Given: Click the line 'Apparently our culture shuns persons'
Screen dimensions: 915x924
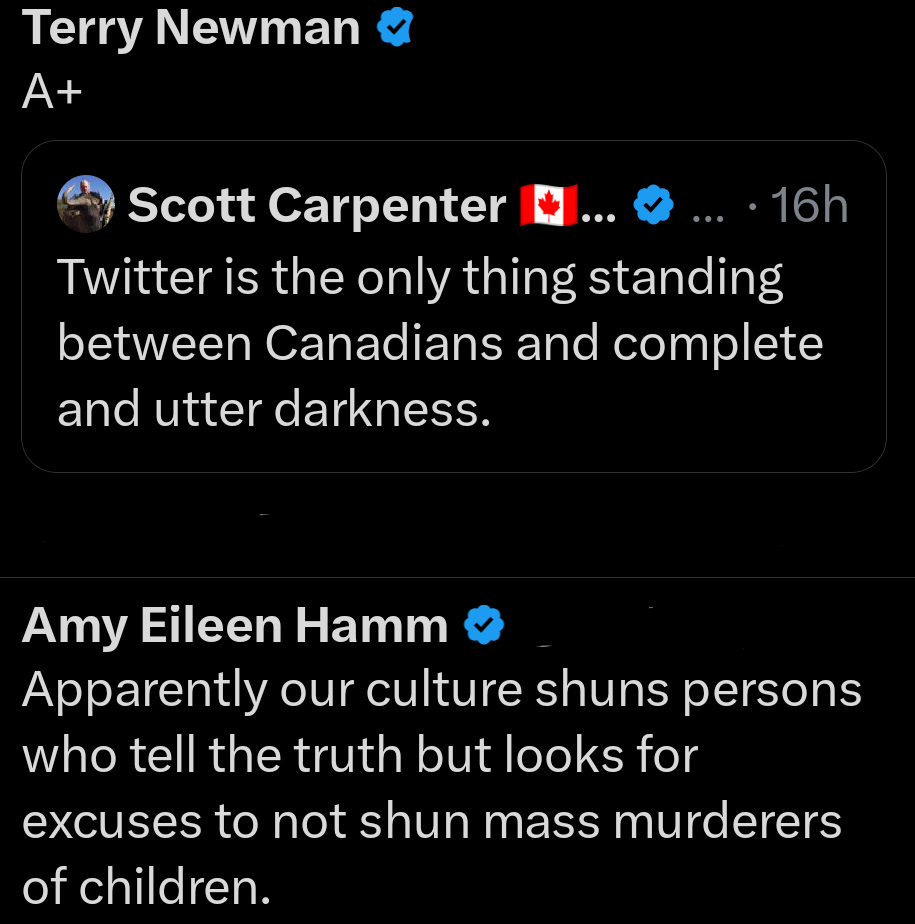Looking at the screenshot, I should pos(441,690).
